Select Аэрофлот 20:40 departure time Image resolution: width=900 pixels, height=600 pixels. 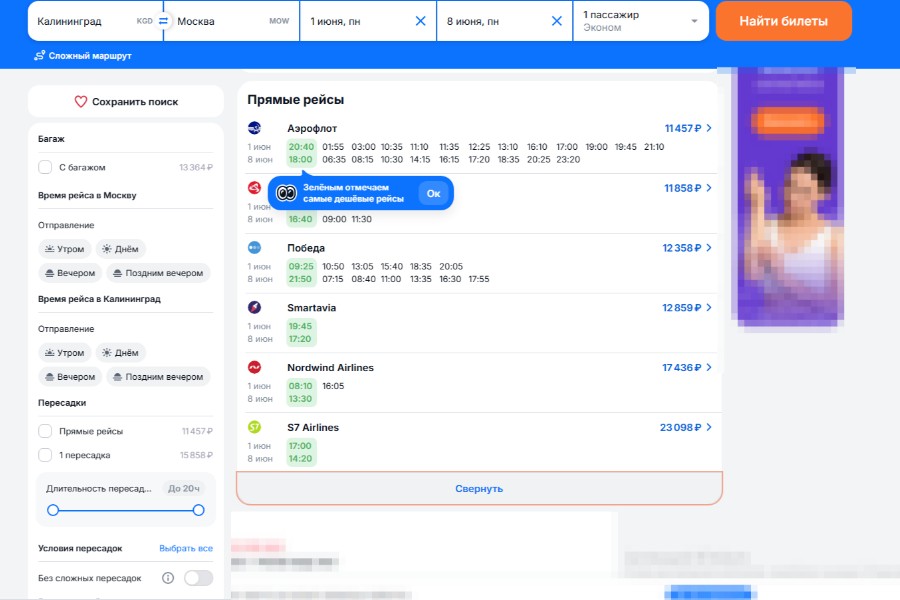(301, 147)
